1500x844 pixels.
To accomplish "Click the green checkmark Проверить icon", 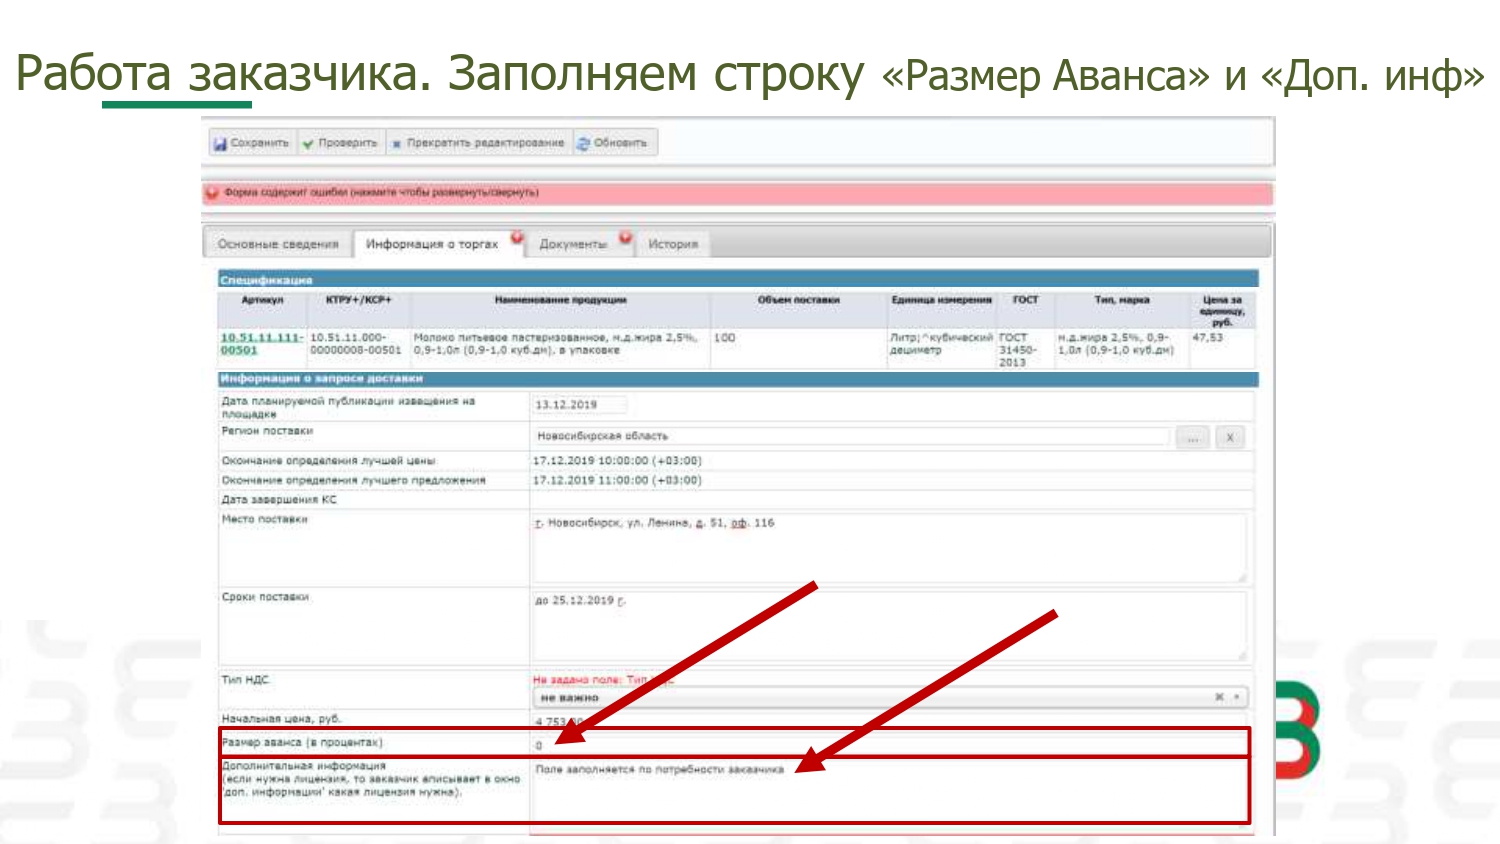I will click(x=308, y=144).
